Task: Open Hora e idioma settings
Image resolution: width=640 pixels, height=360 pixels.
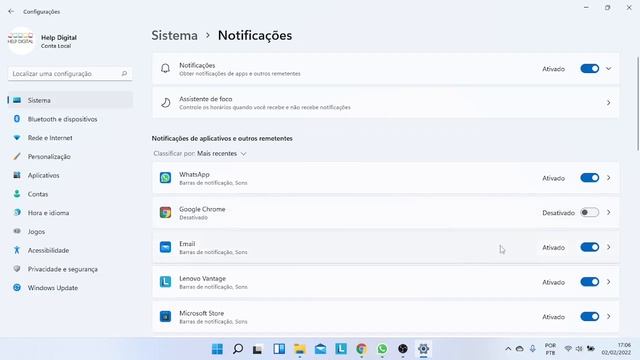Action: [70, 213]
